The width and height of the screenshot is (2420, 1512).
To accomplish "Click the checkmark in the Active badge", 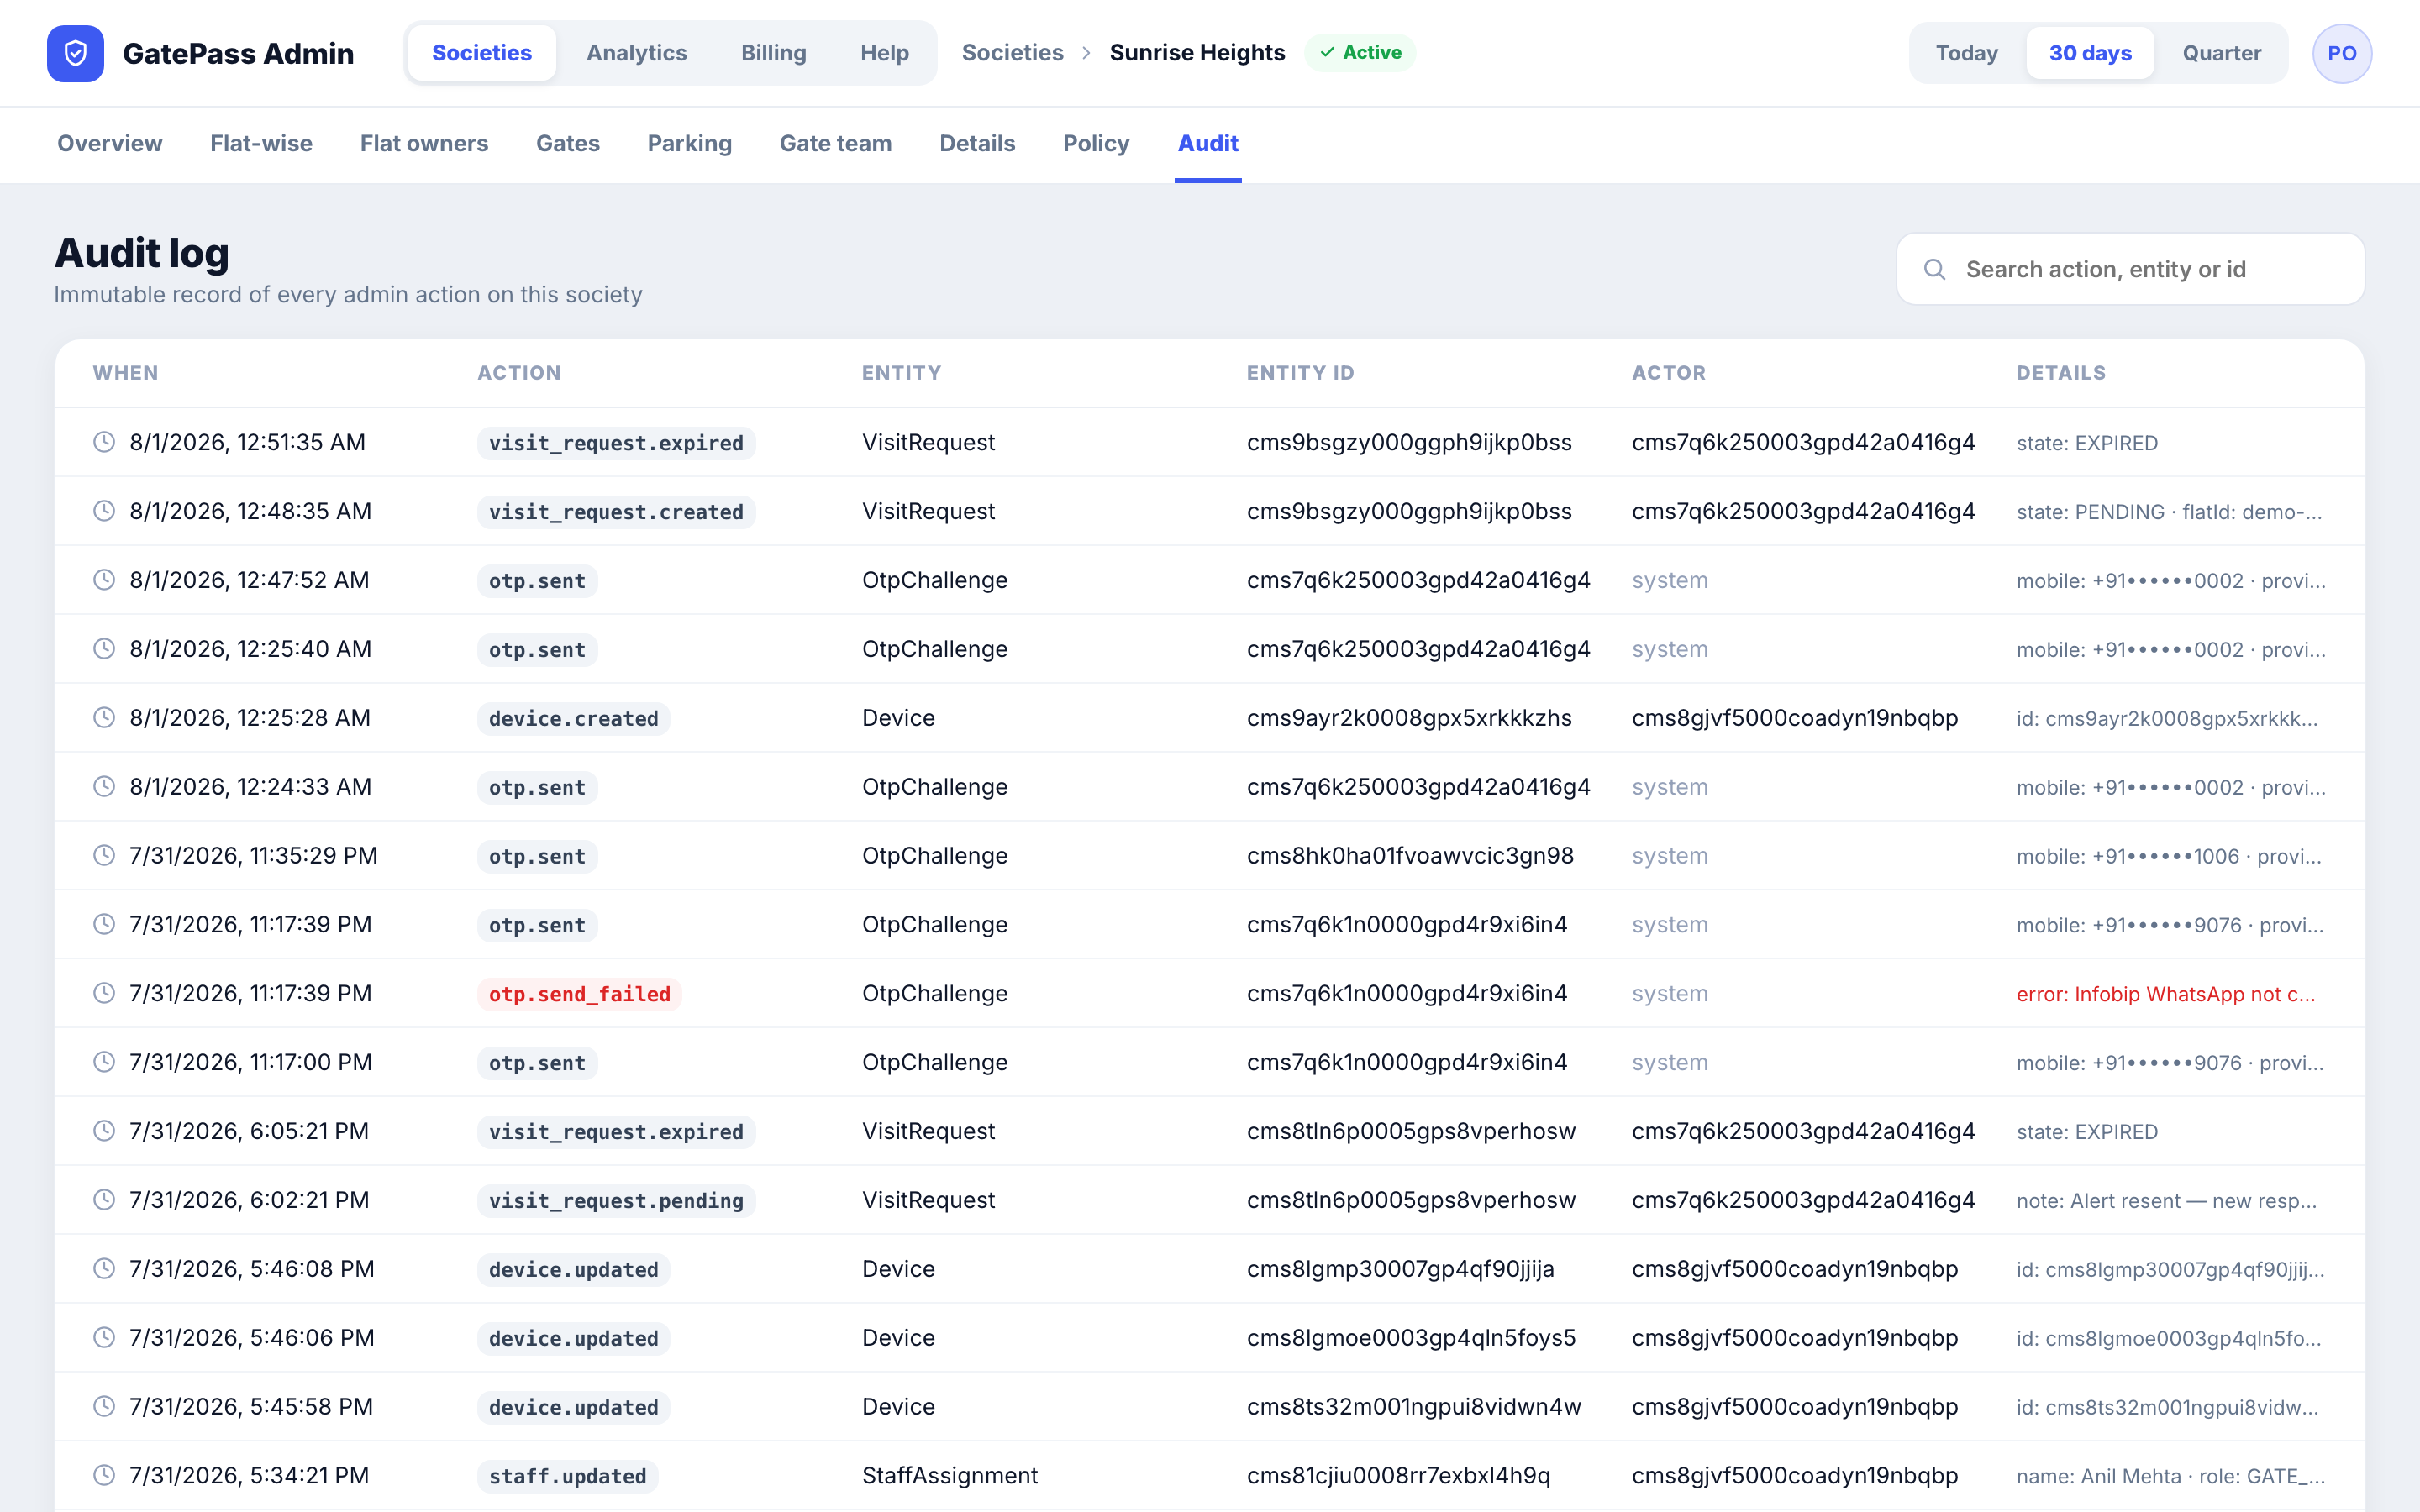I will (x=1327, y=53).
